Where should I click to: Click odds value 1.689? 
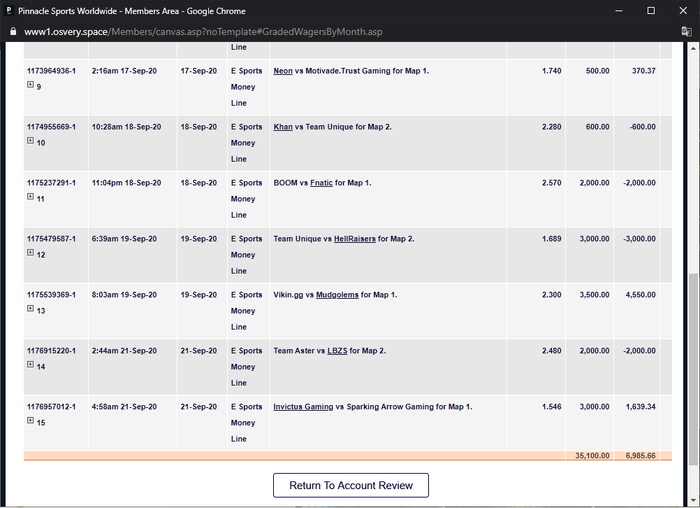551,239
